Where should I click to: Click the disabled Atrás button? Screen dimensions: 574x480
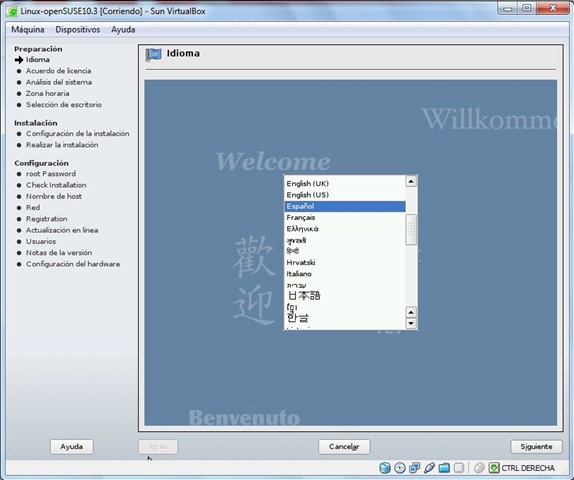[158, 447]
